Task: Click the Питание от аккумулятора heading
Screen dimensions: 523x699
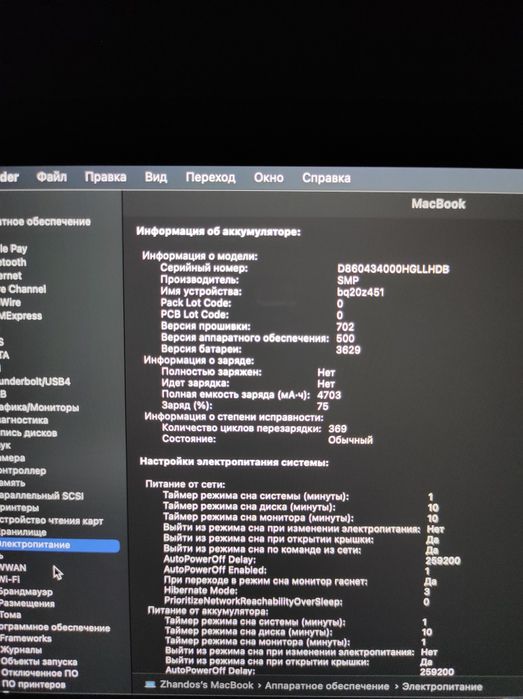Action: pyautogui.click(x=208, y=611)
